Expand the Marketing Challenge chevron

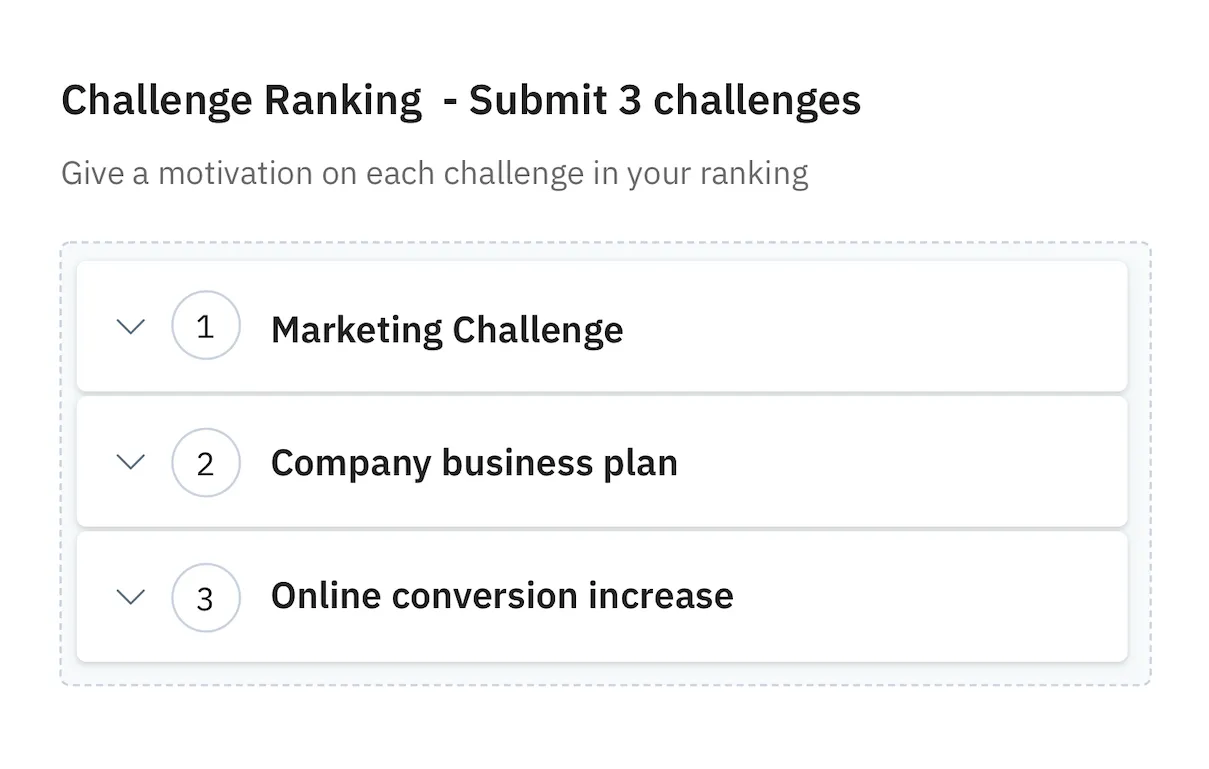(x=131, y=327)
